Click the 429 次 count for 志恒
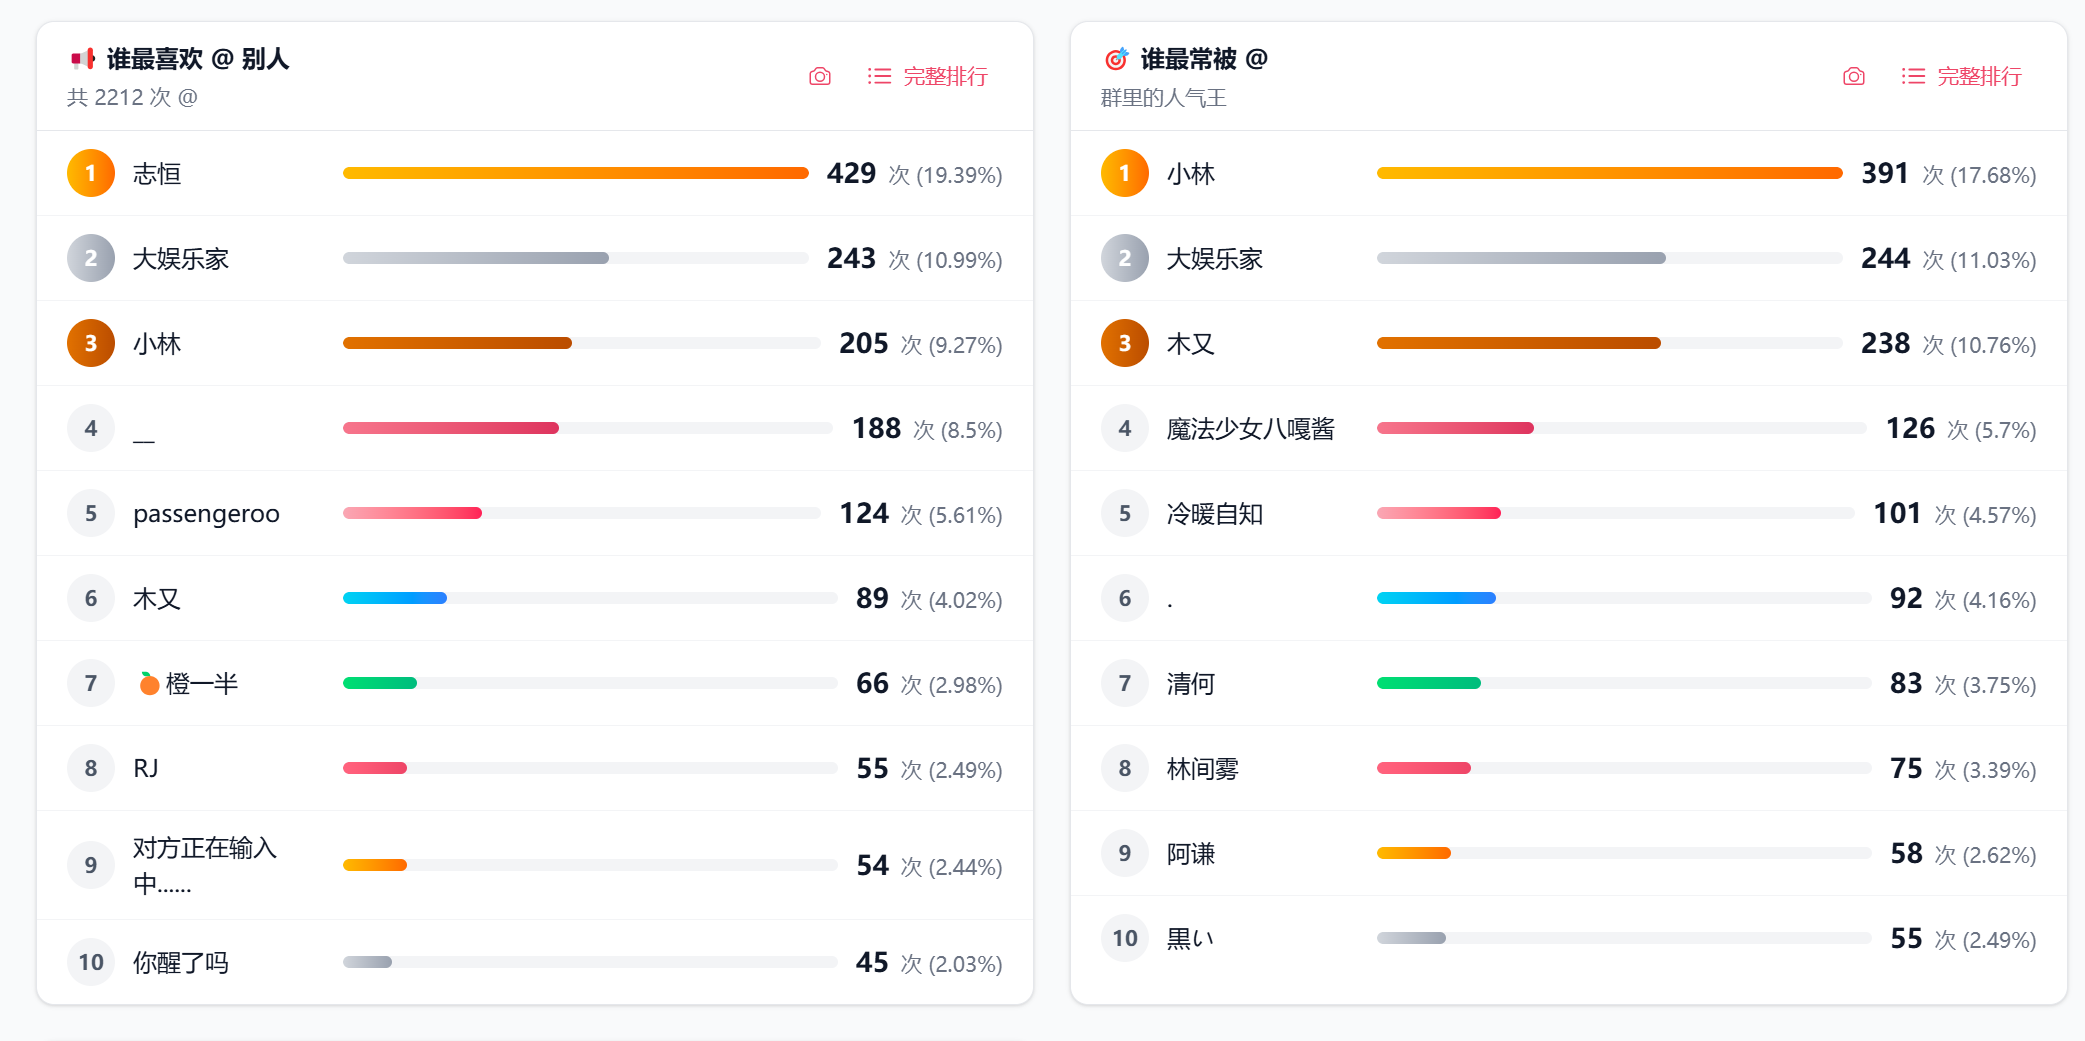The image size is (2085, 1041). click(852, 174)
